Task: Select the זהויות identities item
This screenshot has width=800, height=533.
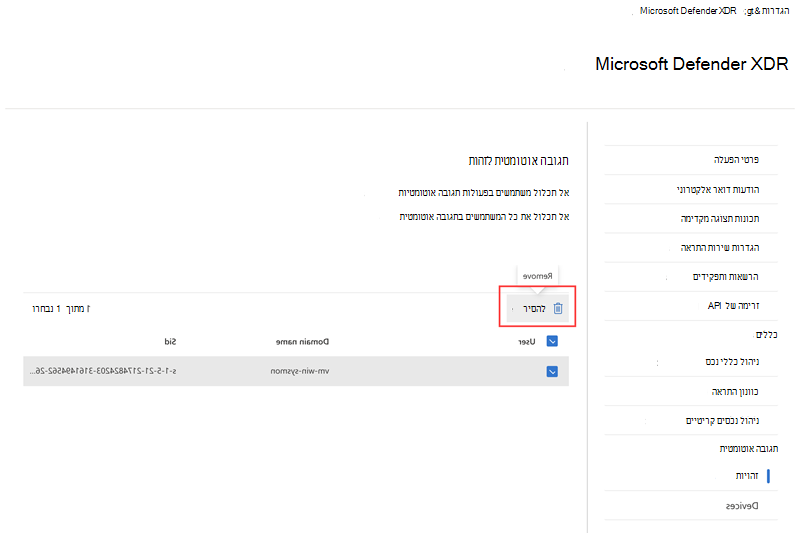Action: tap(747, 476)
